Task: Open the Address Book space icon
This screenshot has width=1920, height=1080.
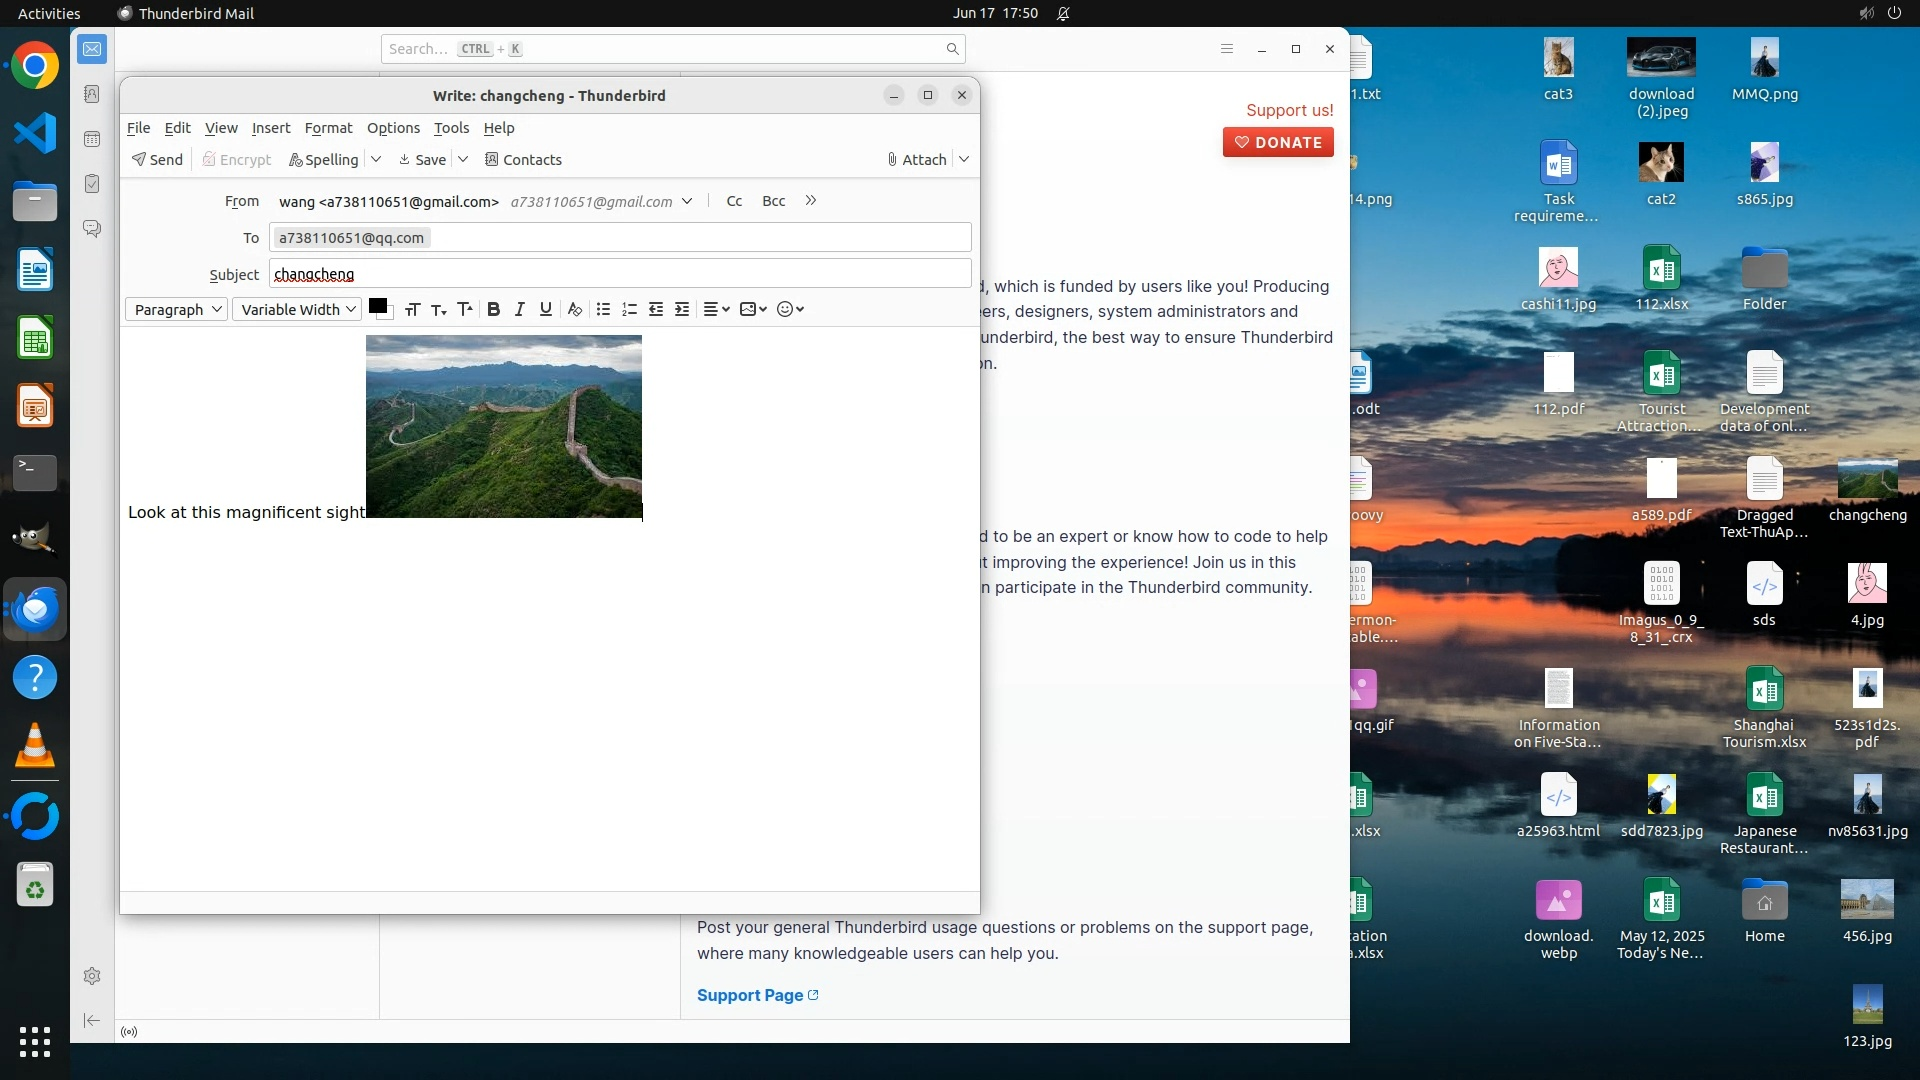Action: point(92,94)
